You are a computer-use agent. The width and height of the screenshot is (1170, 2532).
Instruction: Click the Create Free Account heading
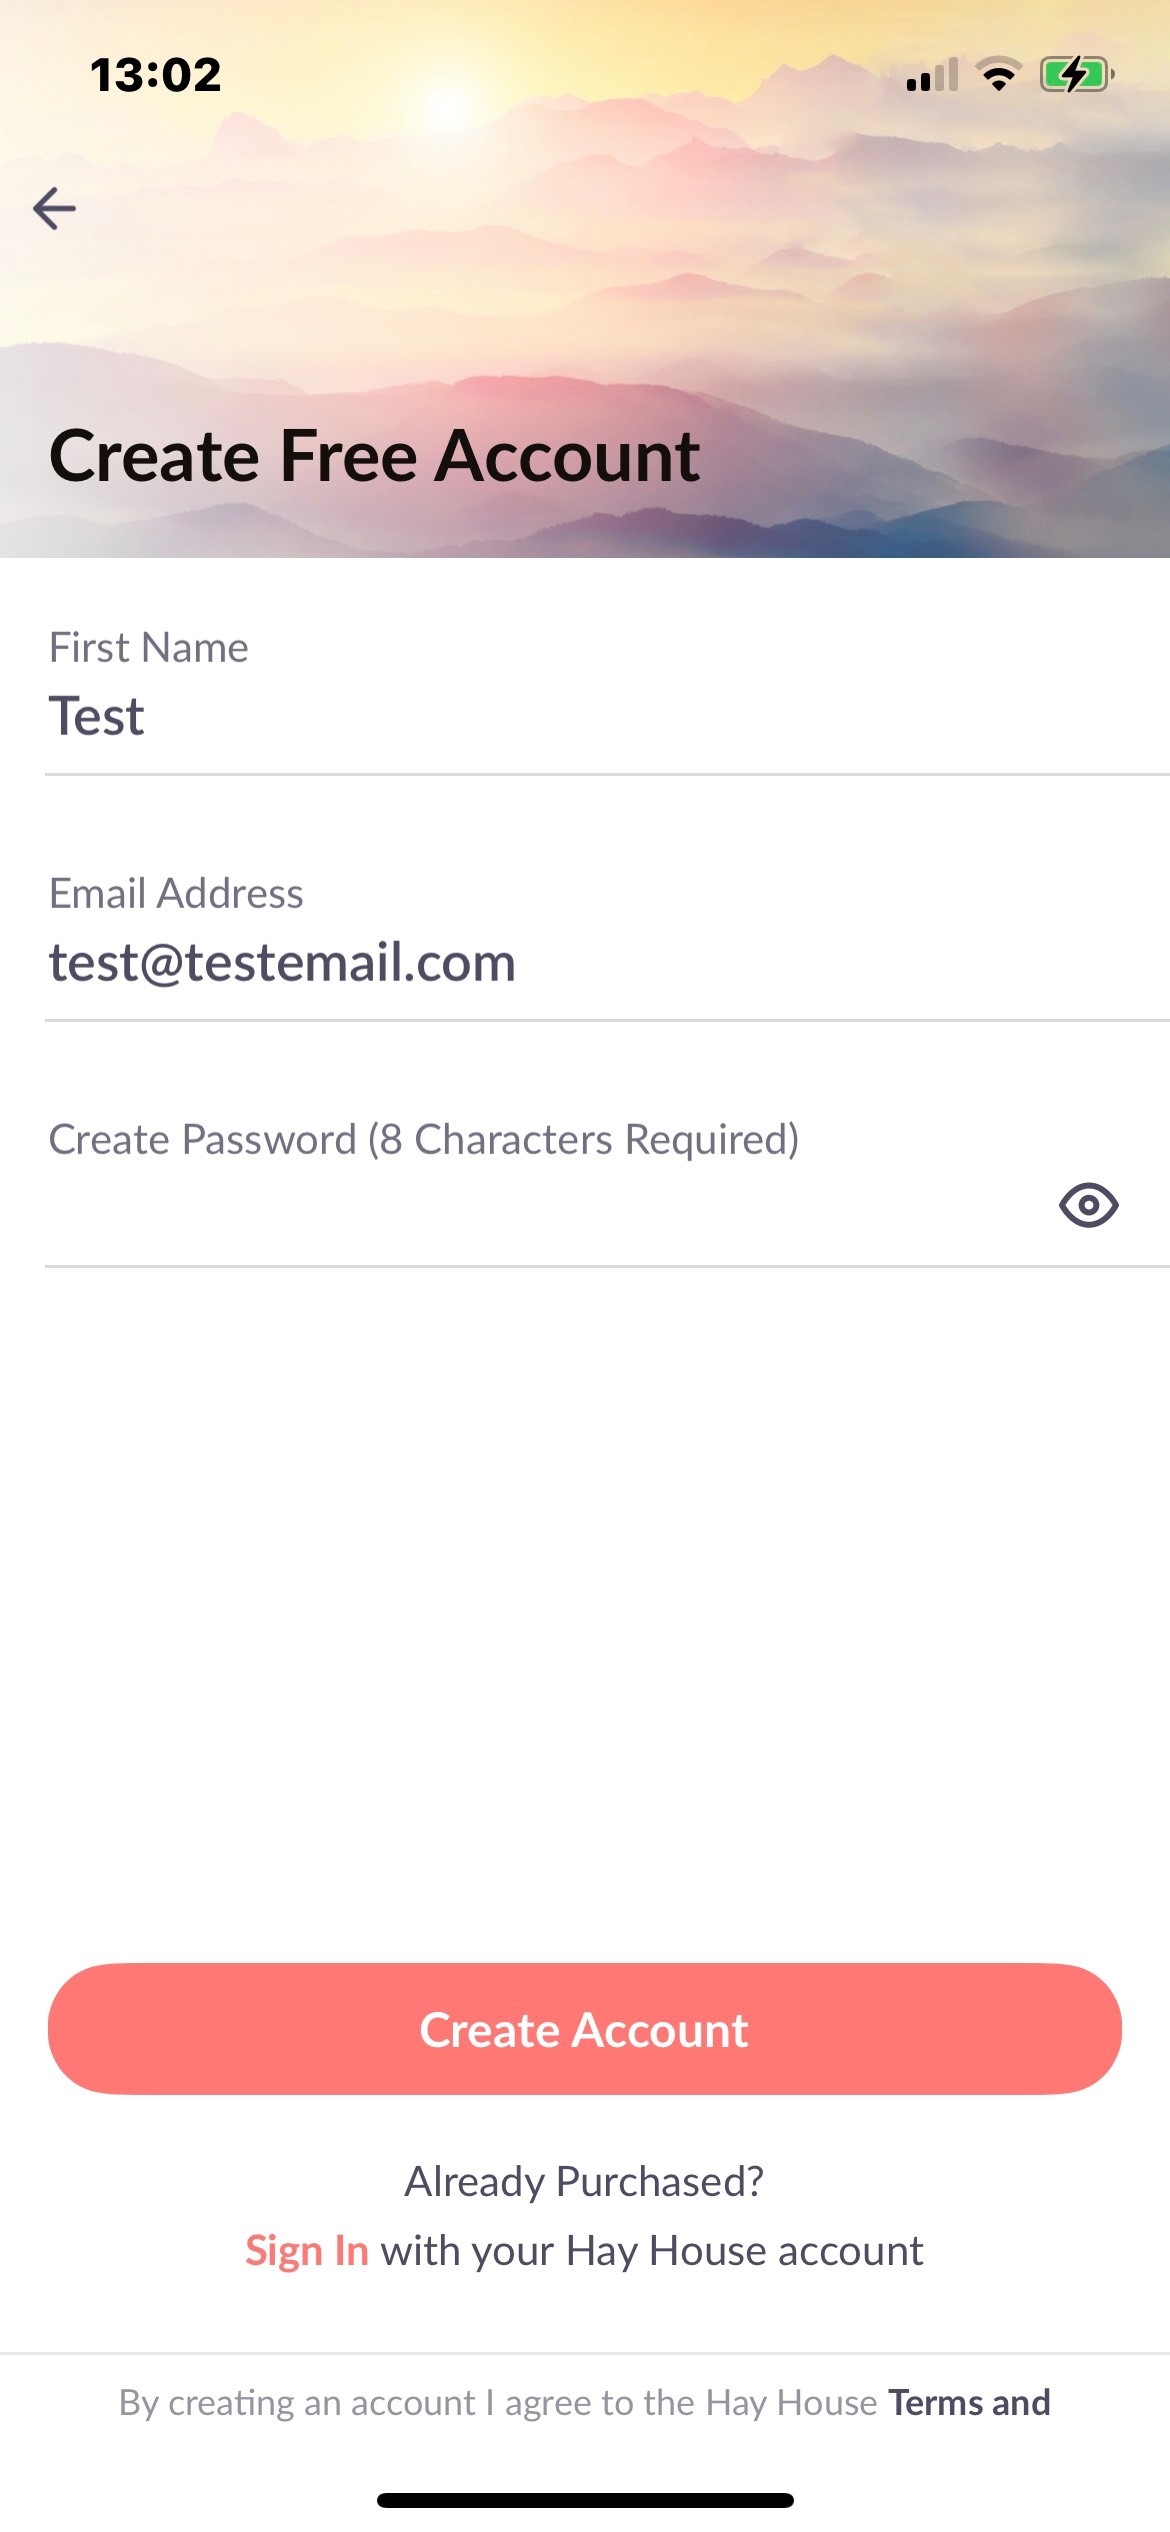point(374,456)
